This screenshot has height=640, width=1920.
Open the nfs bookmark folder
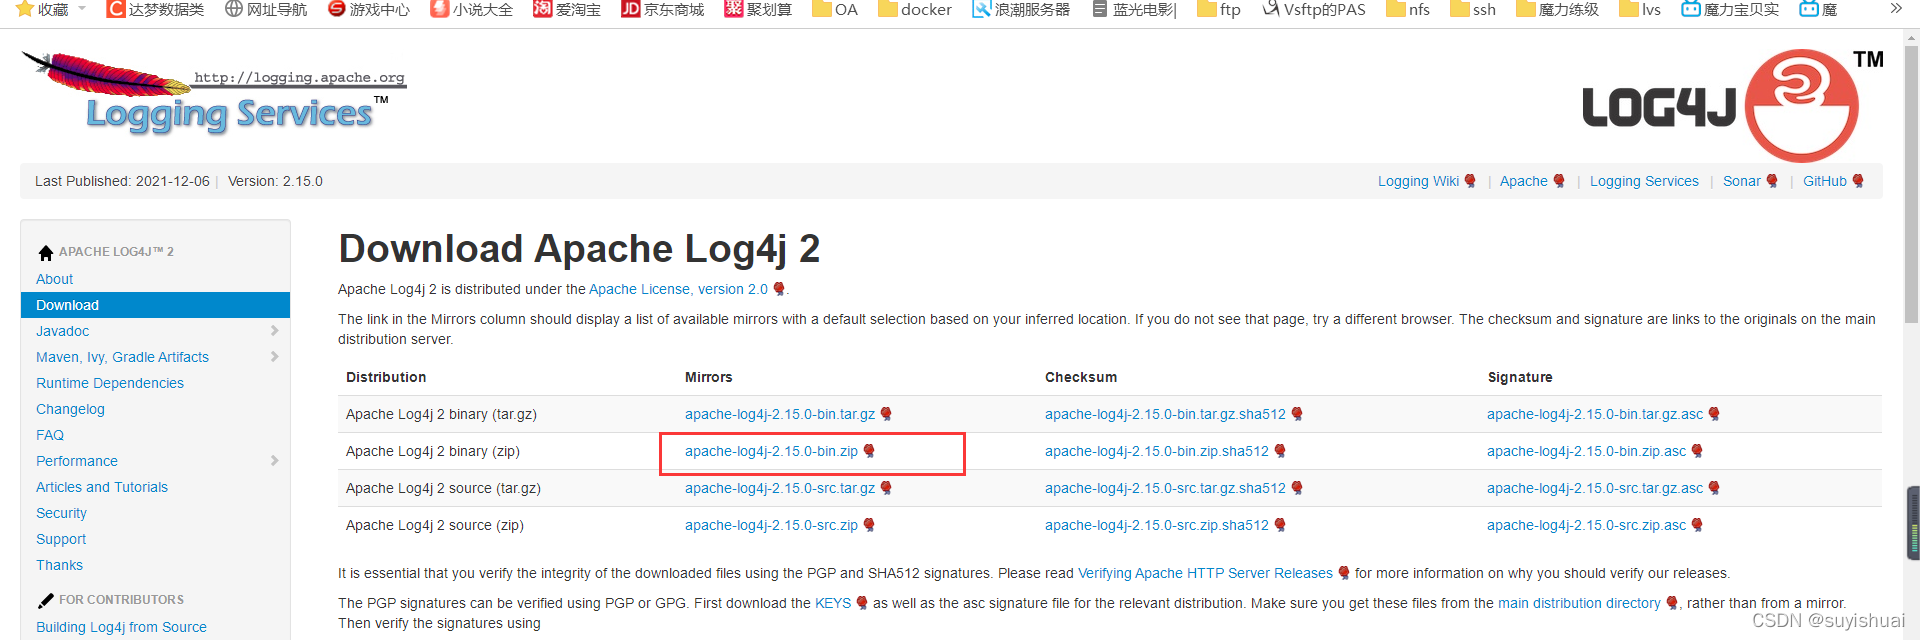pos(1408,9)
